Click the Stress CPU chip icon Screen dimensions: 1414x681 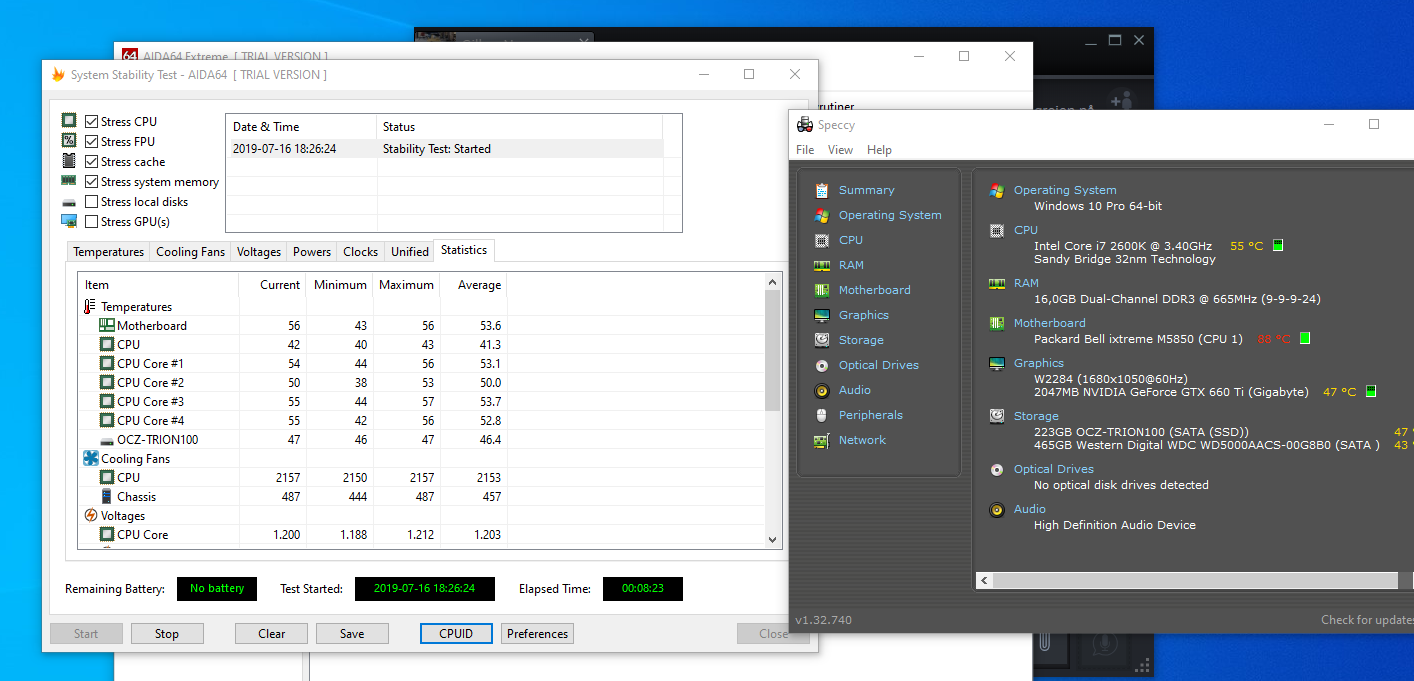coord(69,121)
